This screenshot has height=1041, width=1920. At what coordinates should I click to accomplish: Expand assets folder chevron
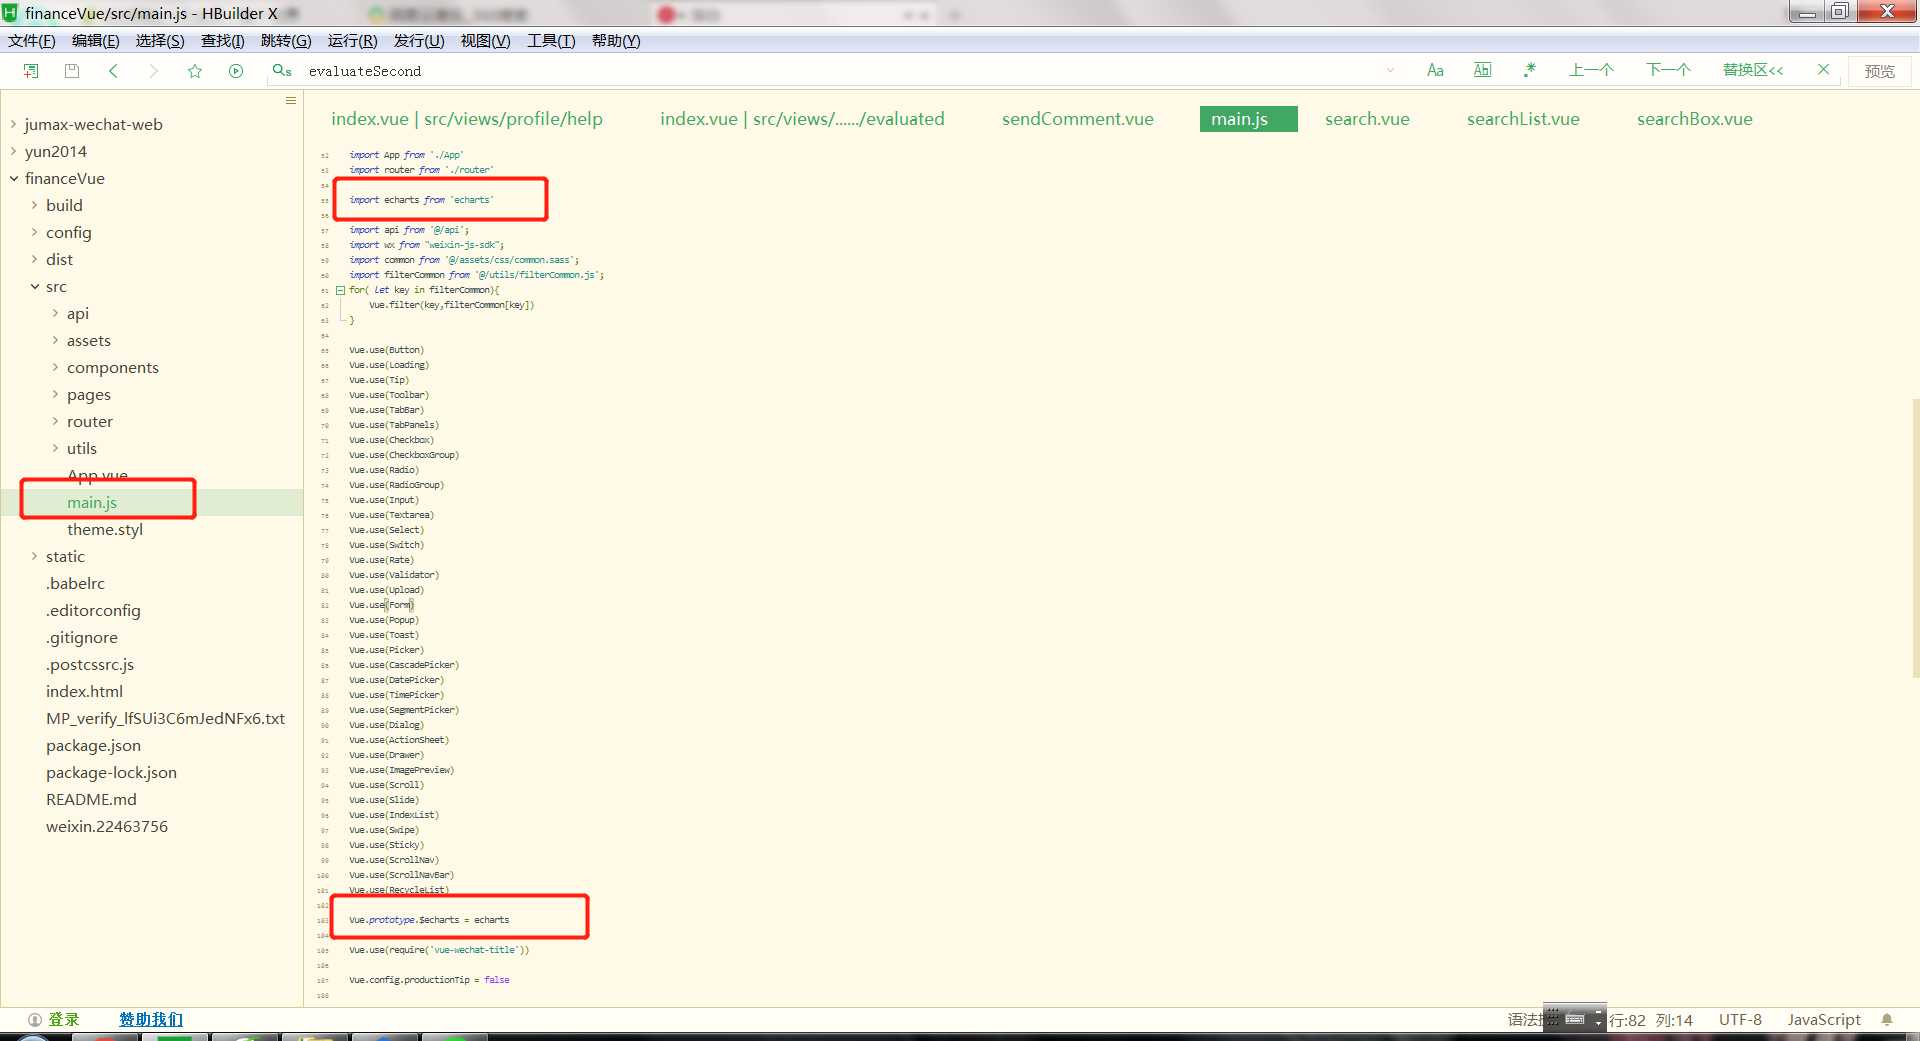coord(55,340)
